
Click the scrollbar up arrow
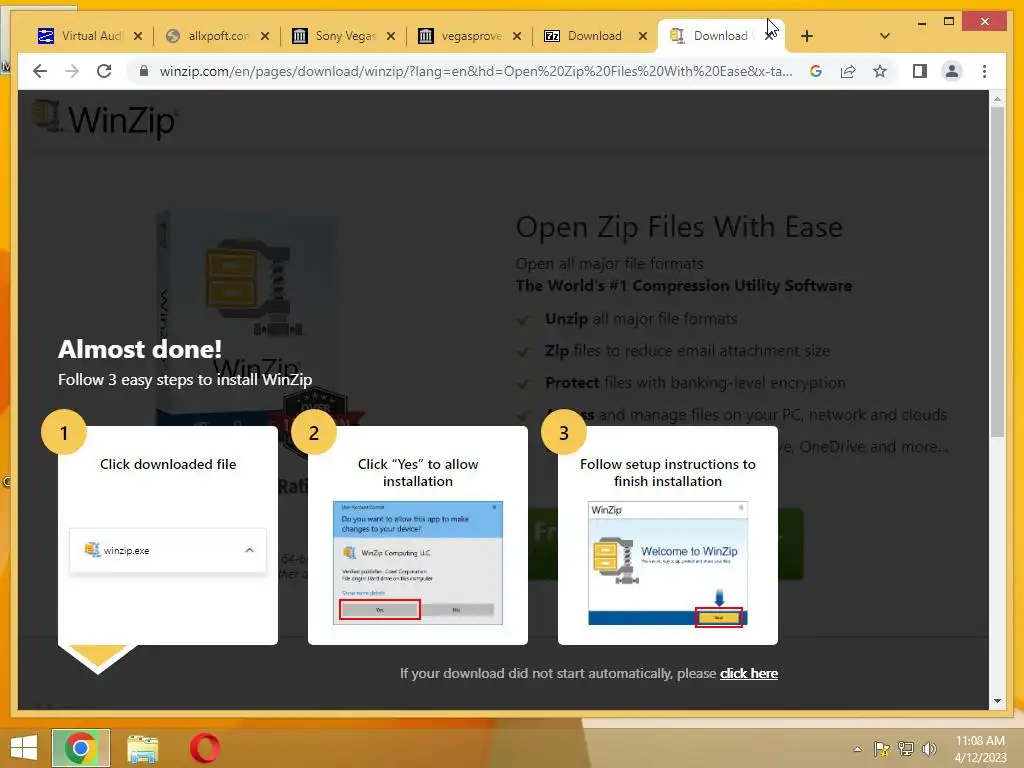(x=997, y=99)
